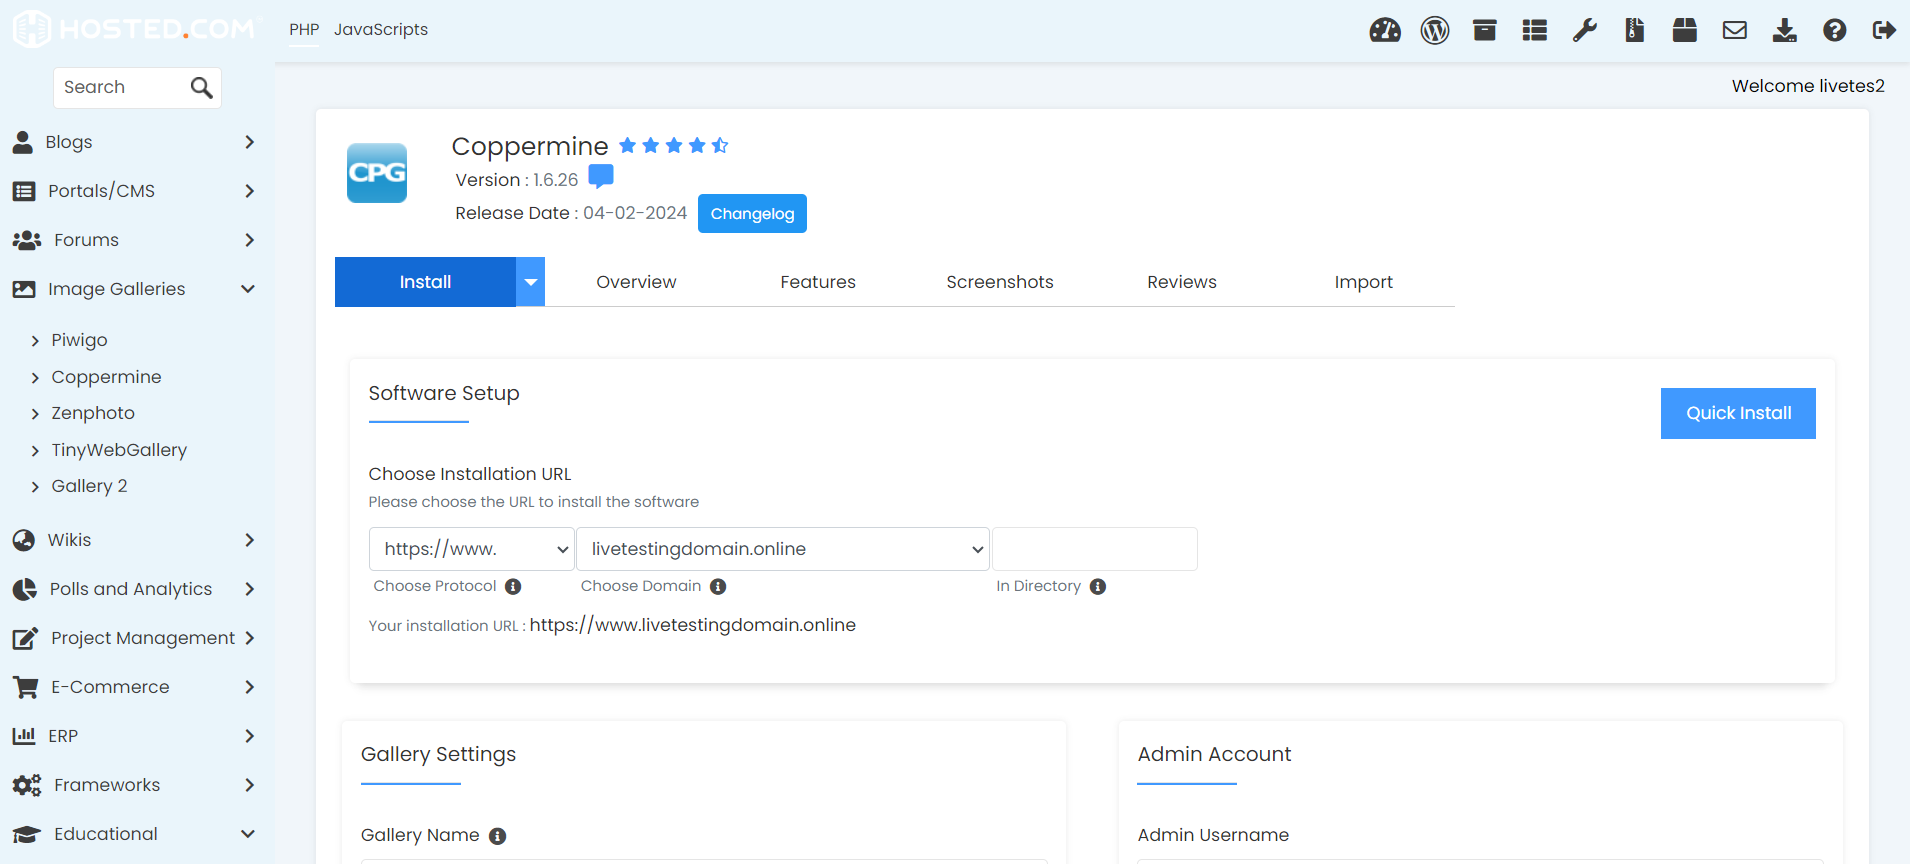This screenshot has width=1910, height=864.
Task: Click the In Directory input field
Action: point(1095,549)
